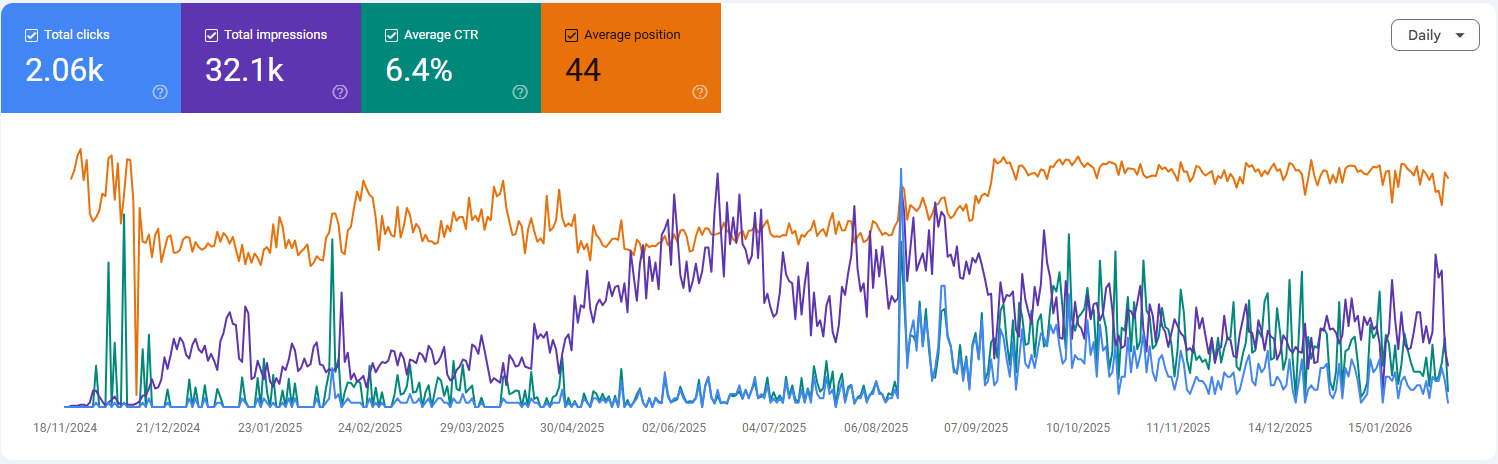Image resolution: width=1498 pixels, height=464 pixels.
Task: Select the 44 average position value
Action: coord(583,70)
